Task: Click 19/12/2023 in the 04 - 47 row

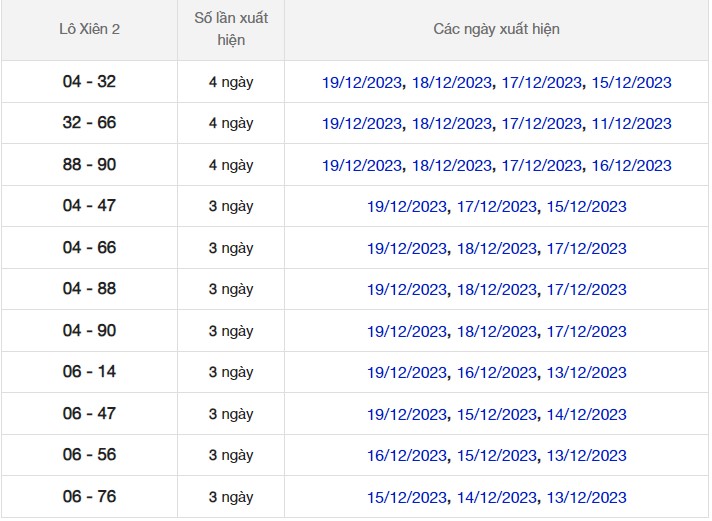Action: coord(407,207)
